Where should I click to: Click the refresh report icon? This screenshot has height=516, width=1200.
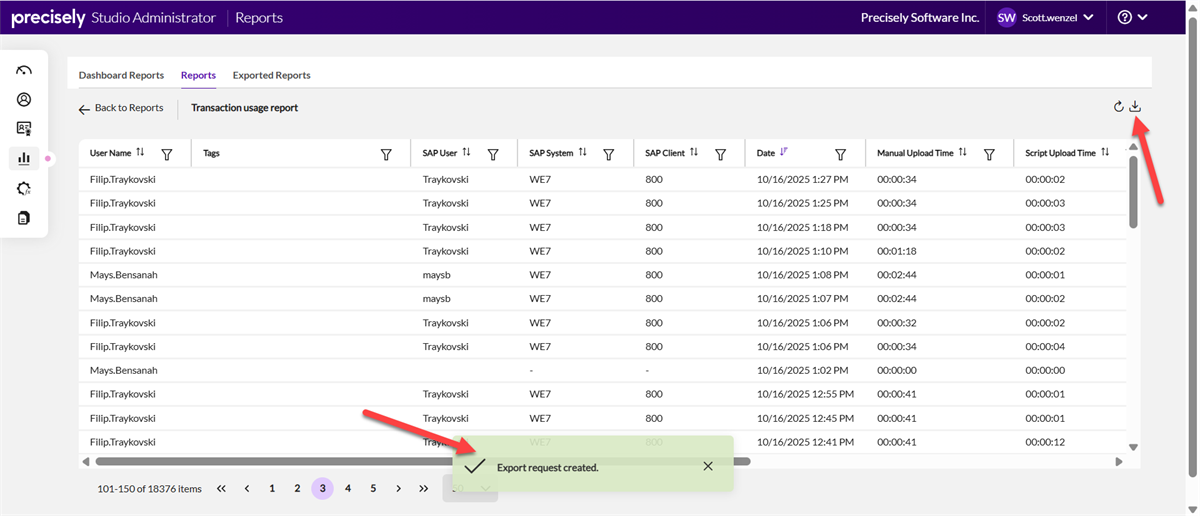click(1119, 107)
